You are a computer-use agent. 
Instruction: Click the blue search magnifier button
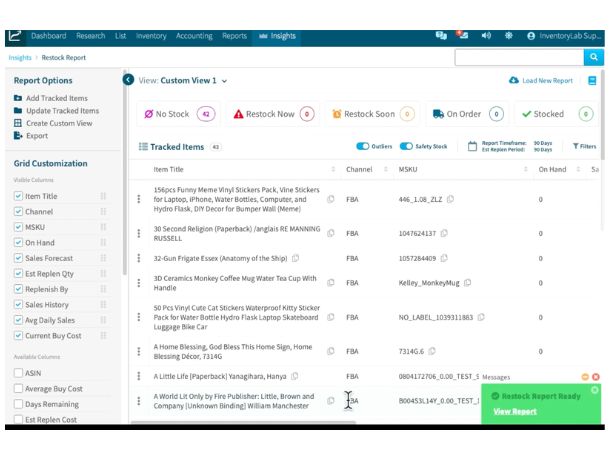594,57
